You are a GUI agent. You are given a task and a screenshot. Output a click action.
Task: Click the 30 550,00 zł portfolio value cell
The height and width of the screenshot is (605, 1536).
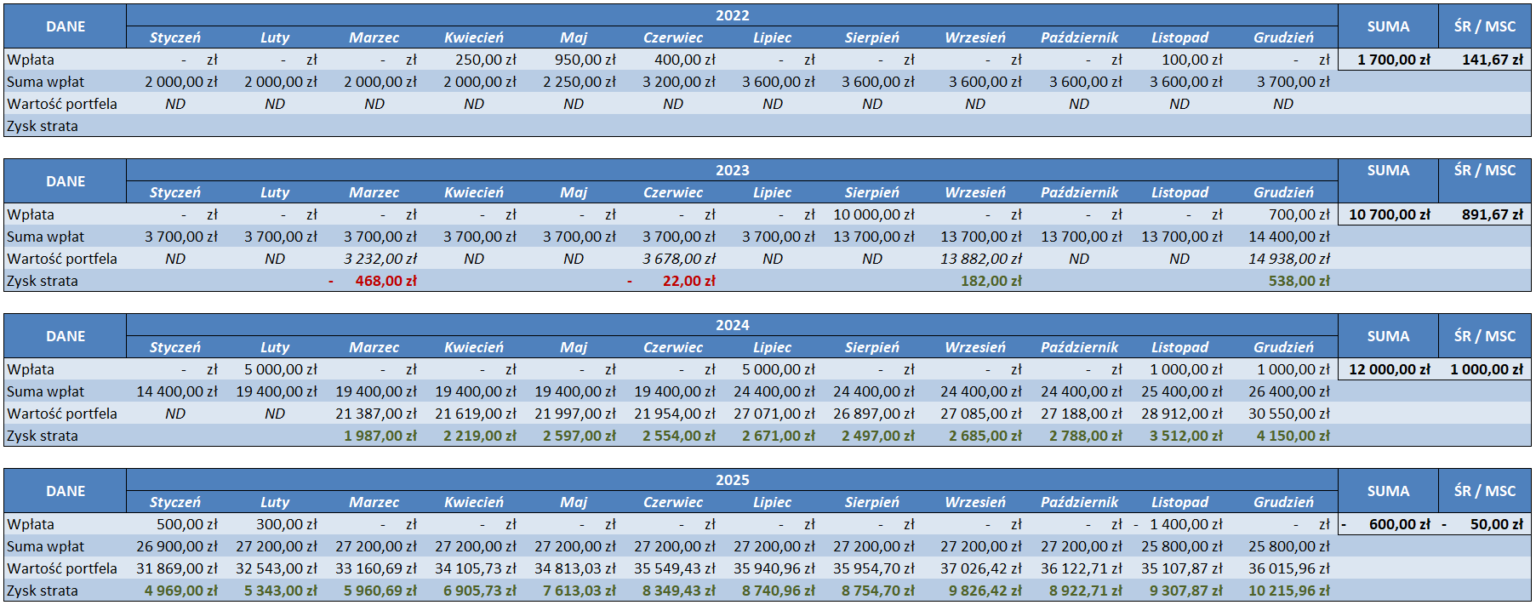(1283, 413)
